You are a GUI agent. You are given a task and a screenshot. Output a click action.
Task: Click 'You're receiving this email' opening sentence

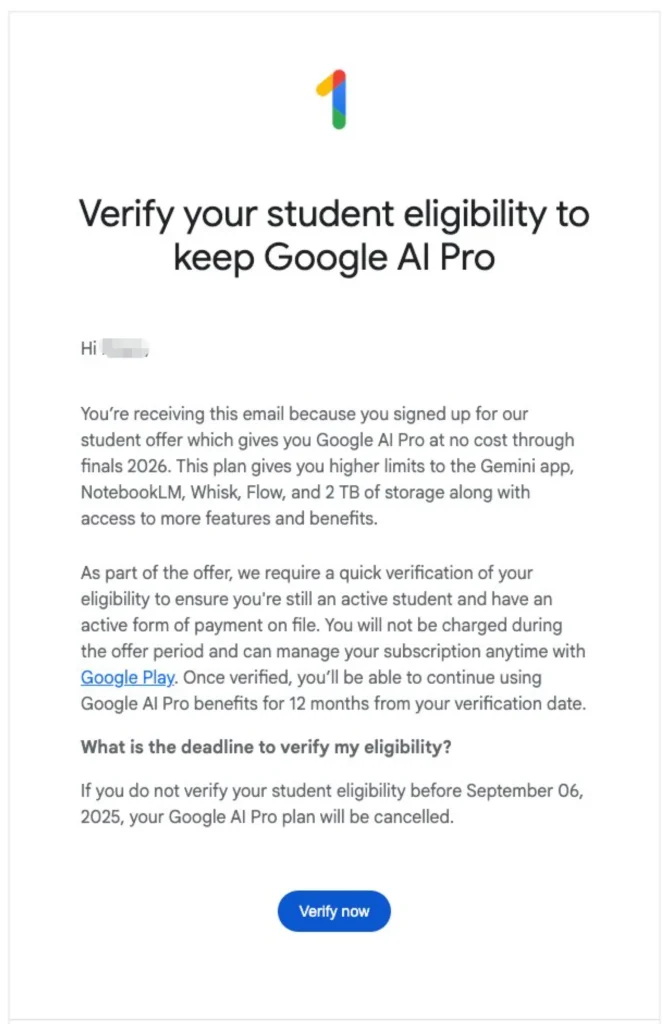pyautogui.click(x=200, y=415)
